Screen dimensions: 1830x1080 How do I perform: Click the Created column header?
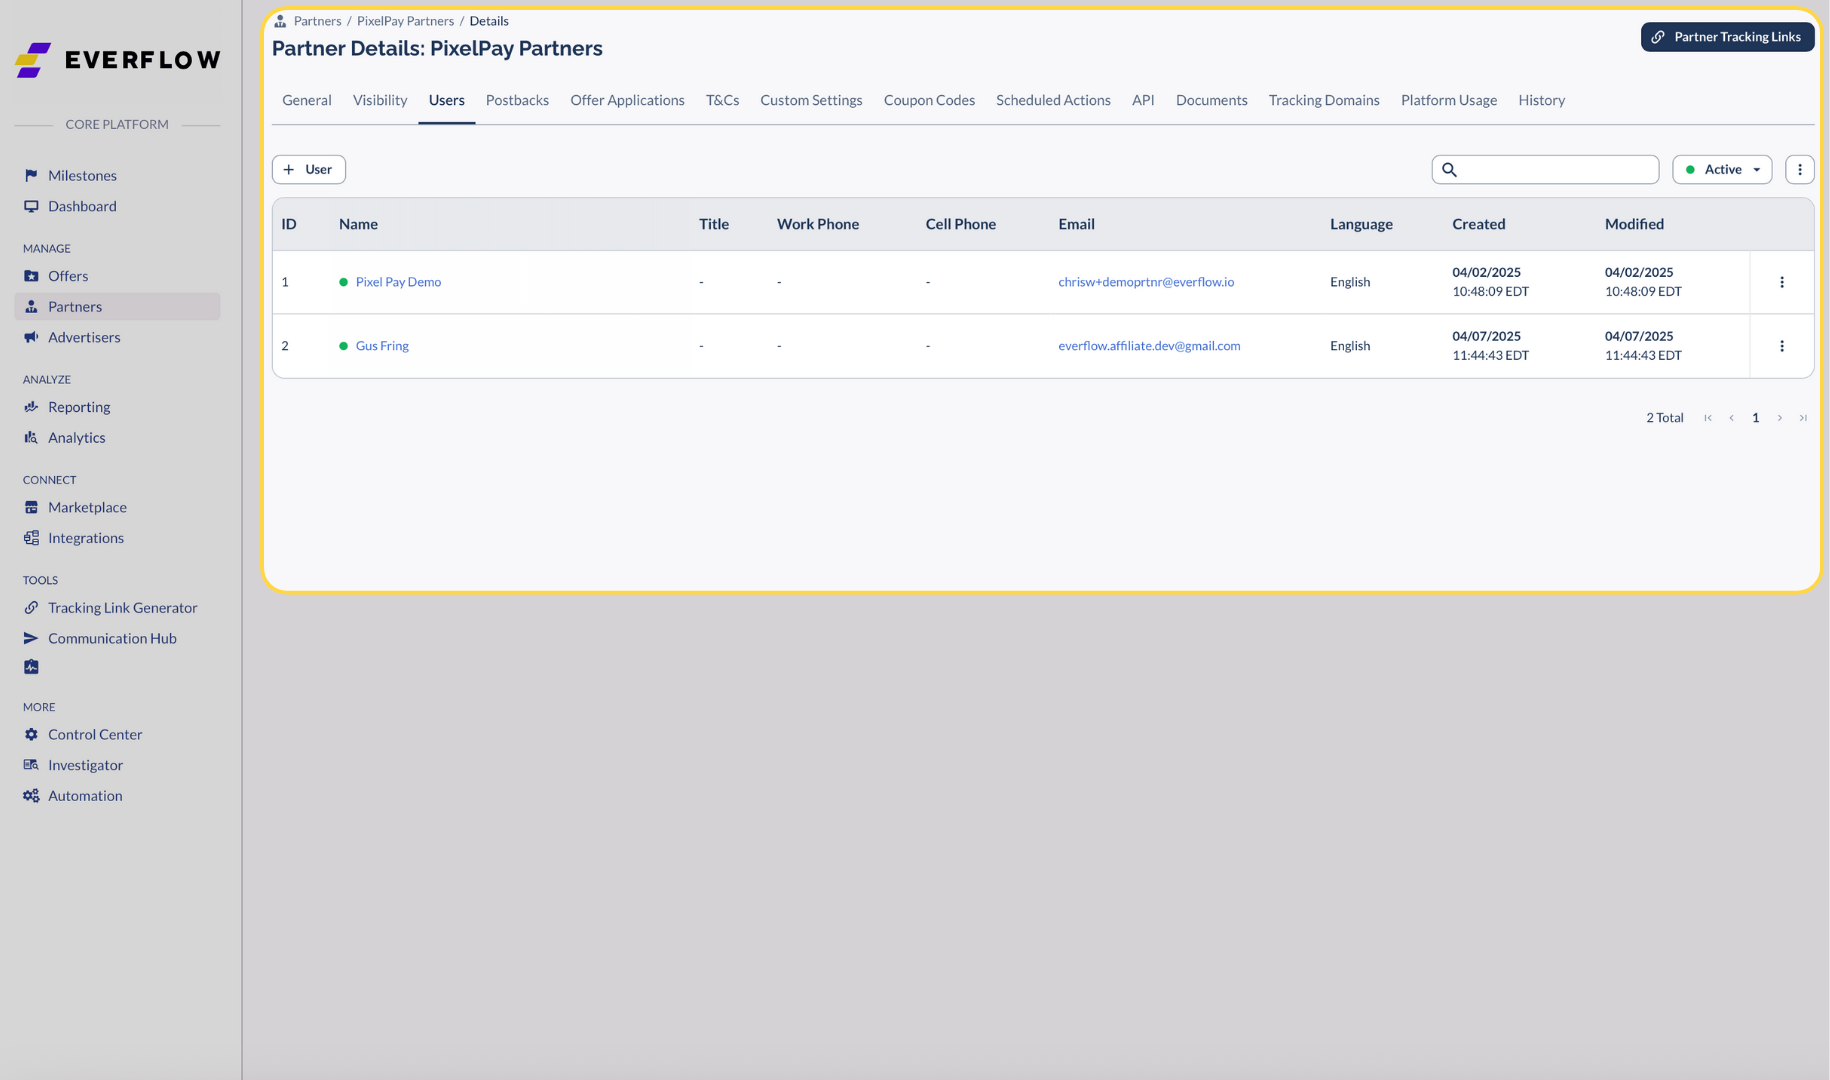pyautogui.click(x=1478, y=224)
